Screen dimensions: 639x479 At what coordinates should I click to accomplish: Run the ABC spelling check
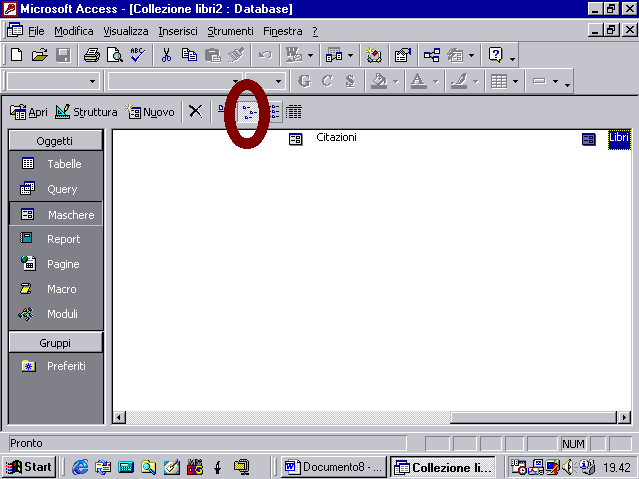(138, 55)
